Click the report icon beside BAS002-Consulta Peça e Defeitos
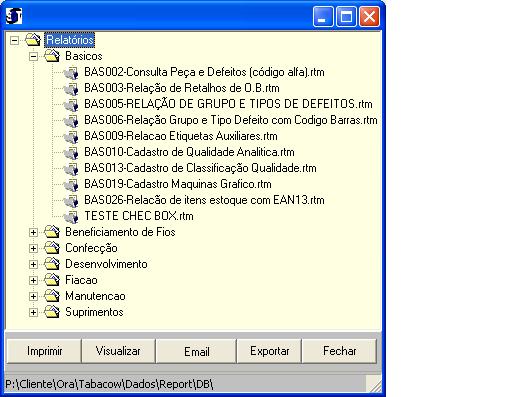Viewport: 513px width, 397px height. (71, 72)
